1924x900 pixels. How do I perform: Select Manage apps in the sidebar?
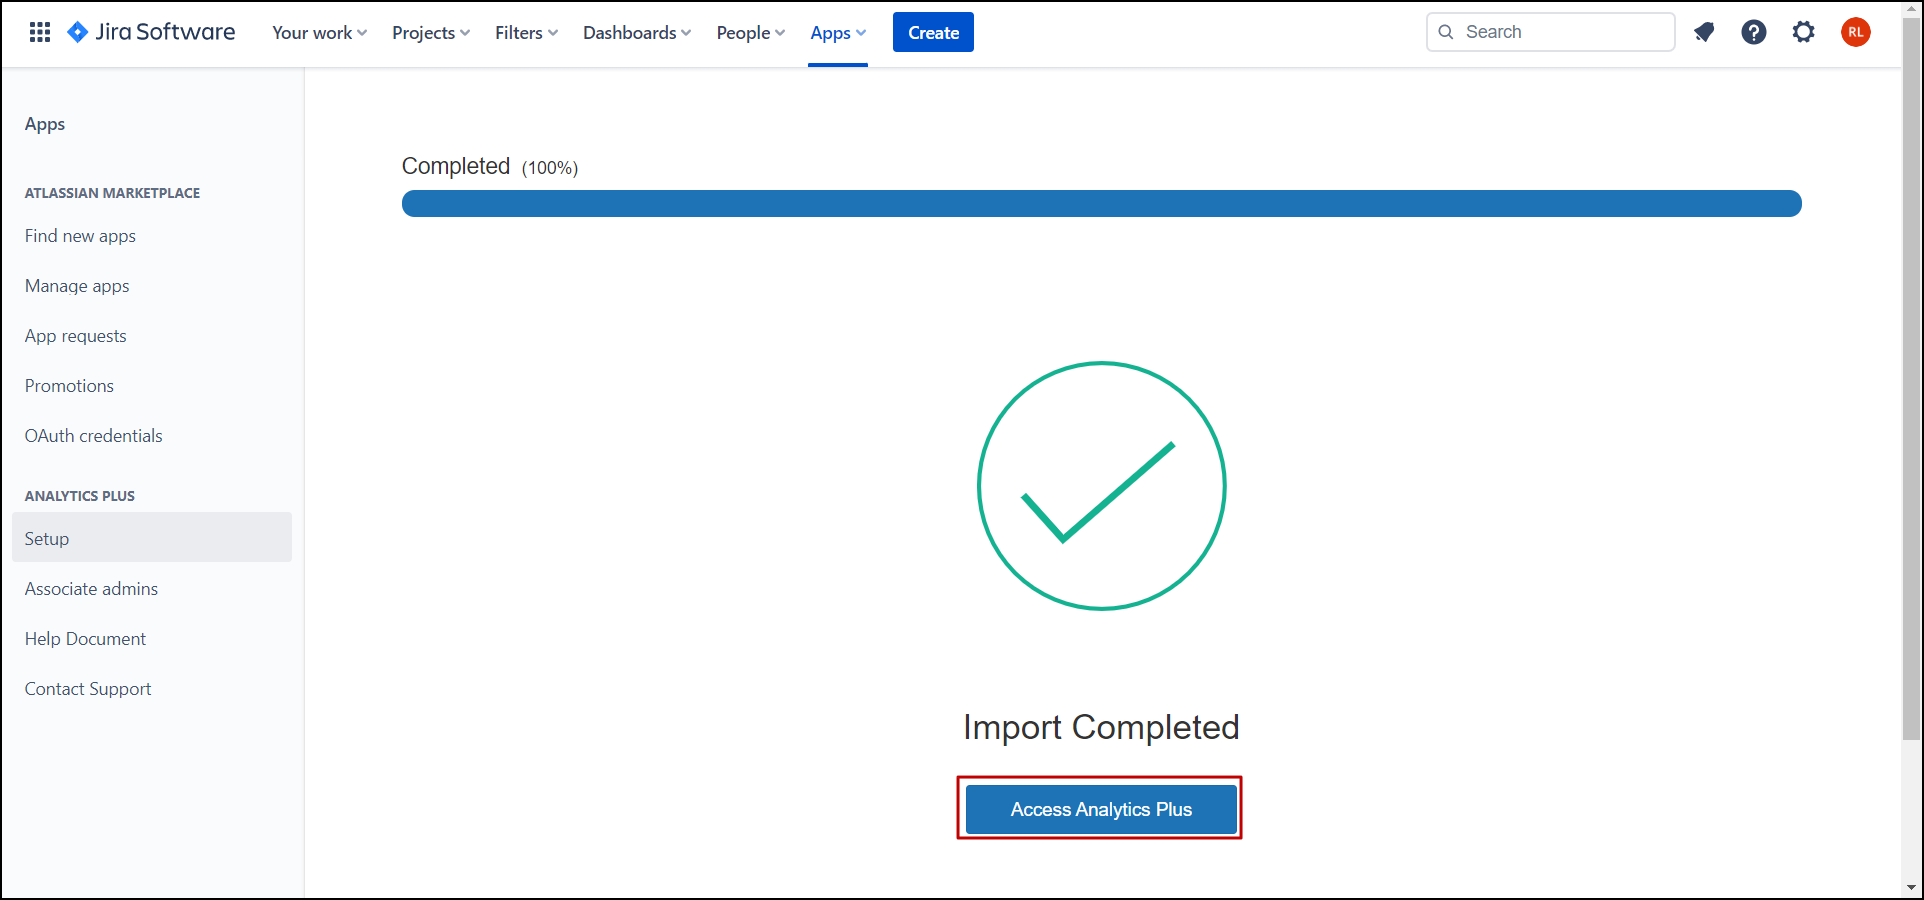click(x=77, y=286)
